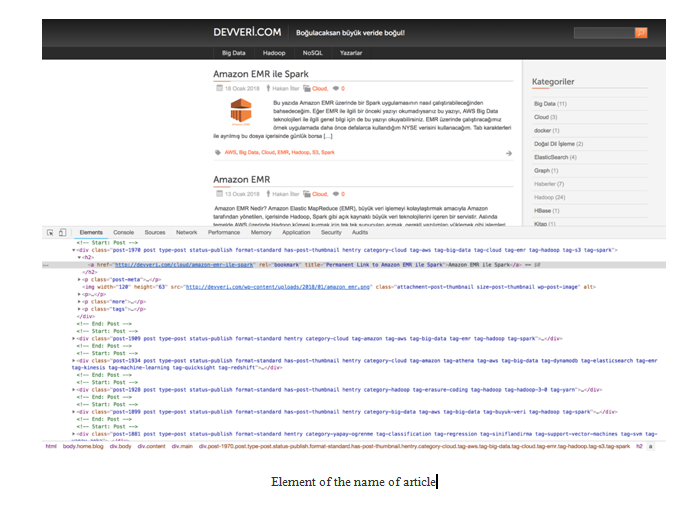The height and width of the screenshot is (512, 699).
Task: Collapse the h2 node in DOM tree
Action: pos(79,258)
